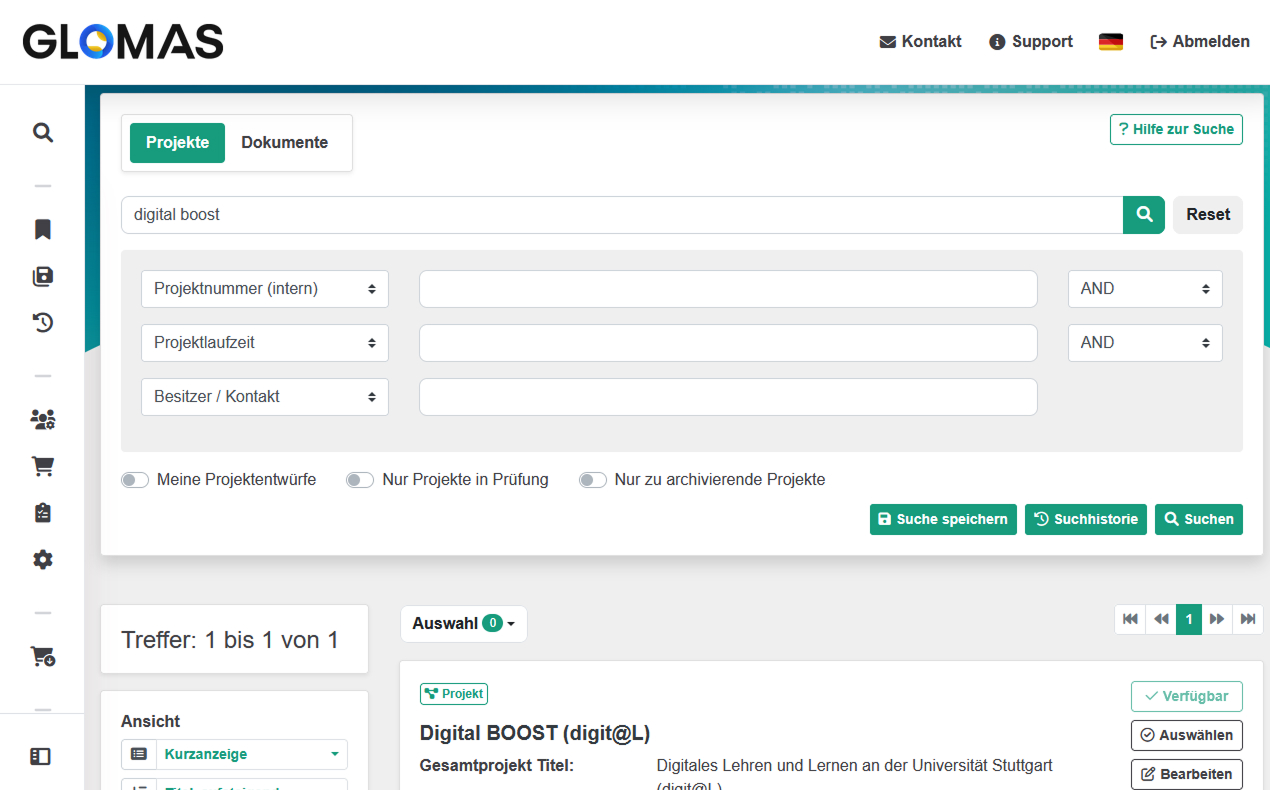Click the GLOMAS logo
Screen dimensions: 1270x790
tap(123, 42)
